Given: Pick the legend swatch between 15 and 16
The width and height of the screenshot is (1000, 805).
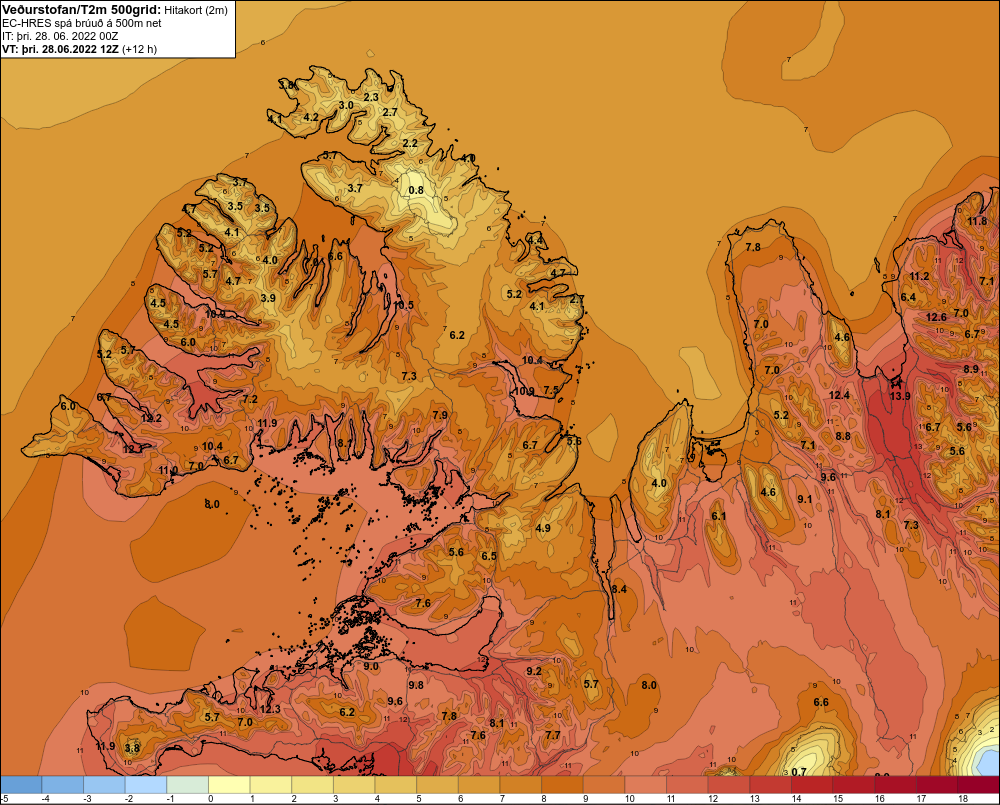Looking at the screenshot, I should point(854,784).
